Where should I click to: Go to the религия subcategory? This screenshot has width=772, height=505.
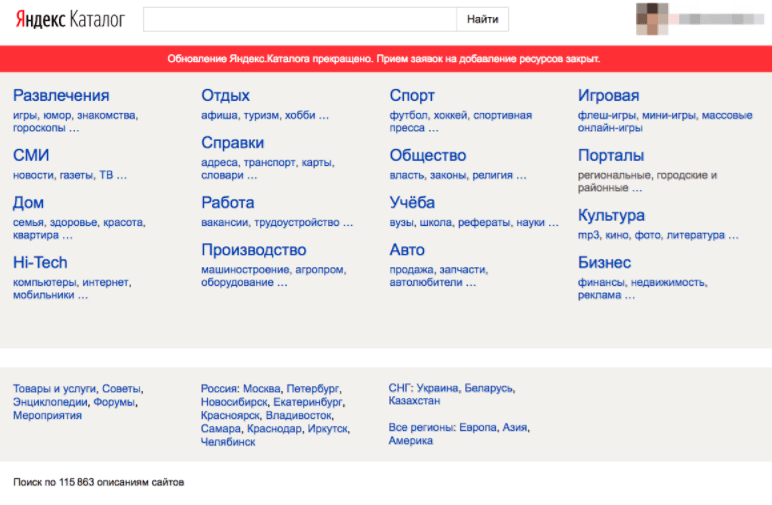(492, 175)
